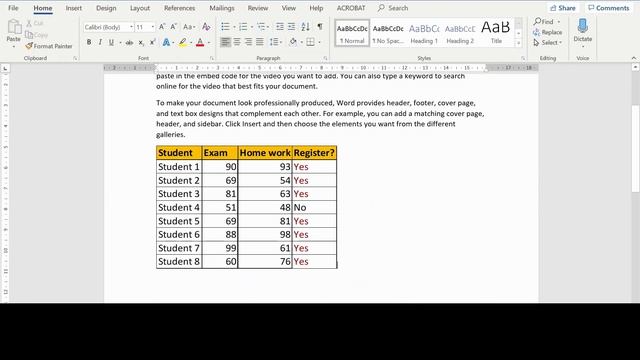640x360 pixels.
Task: Open the Review tab
Action: (258, 8)
